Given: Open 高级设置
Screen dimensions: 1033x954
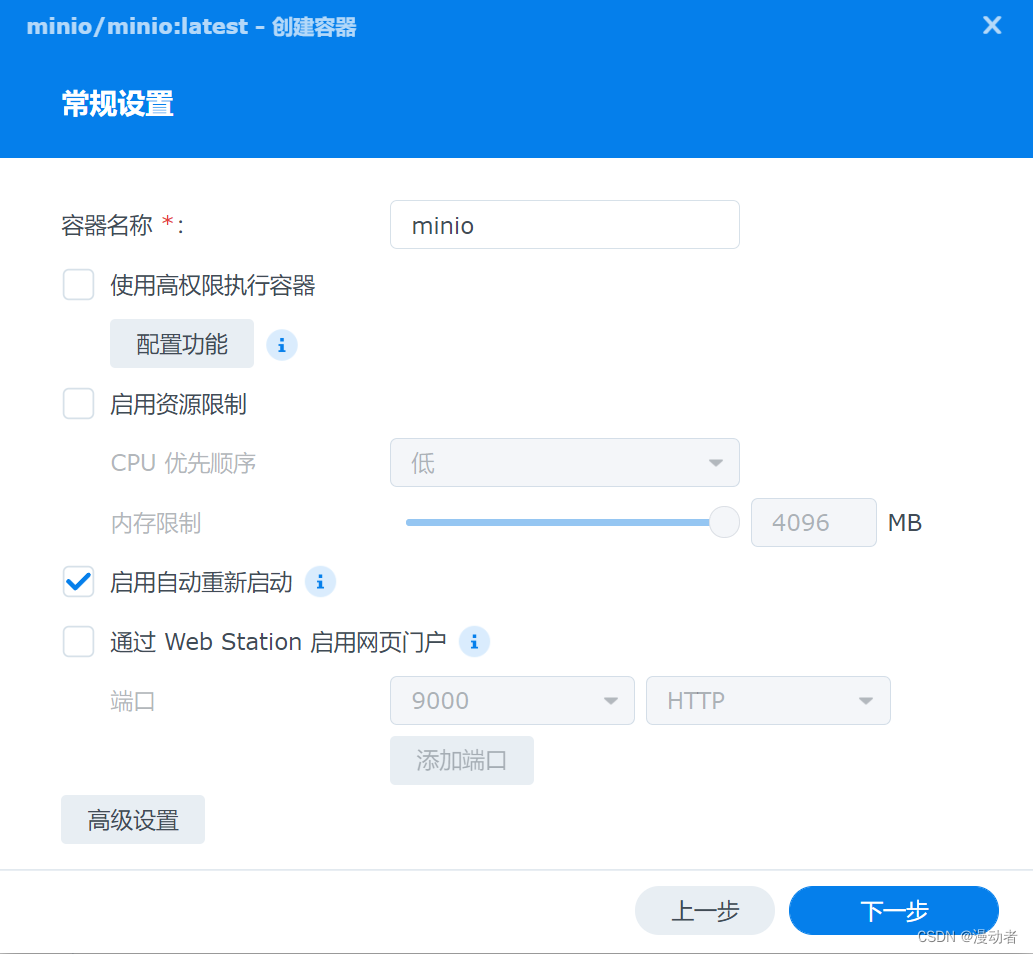Looking at the screenshot, I should (132, 819).
